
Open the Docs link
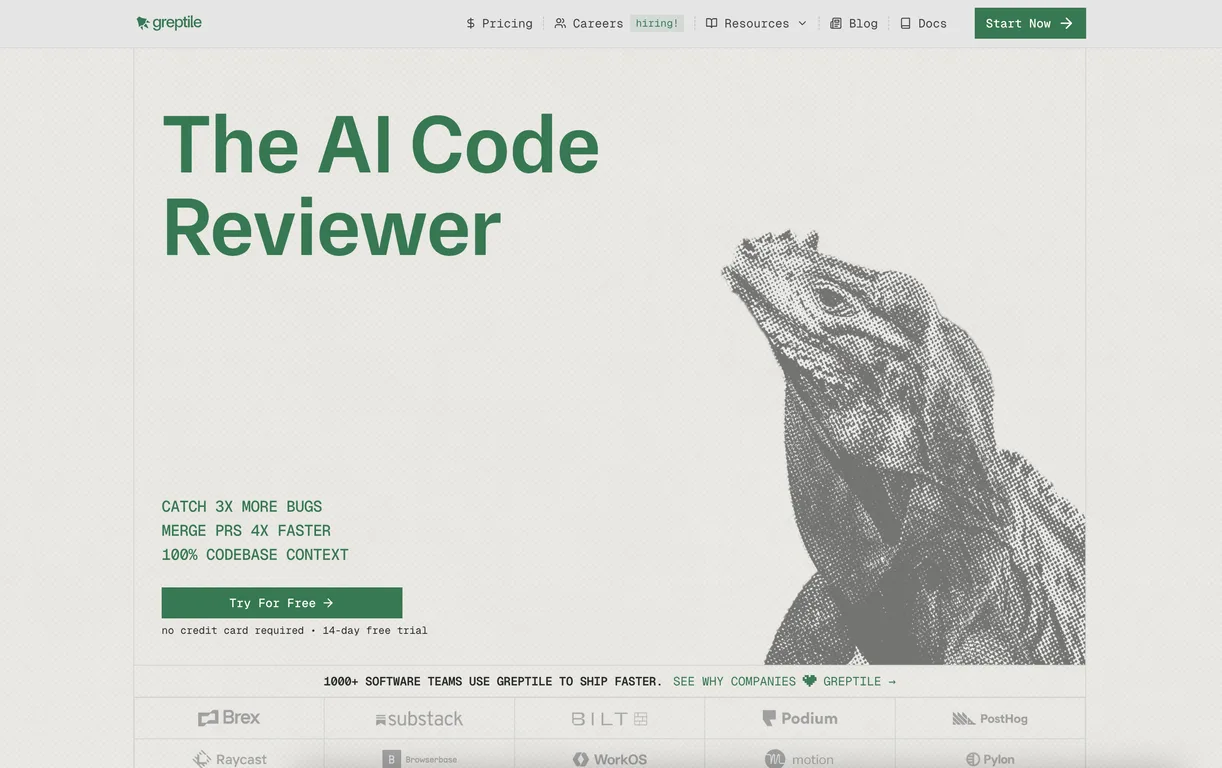click(923, 23)
